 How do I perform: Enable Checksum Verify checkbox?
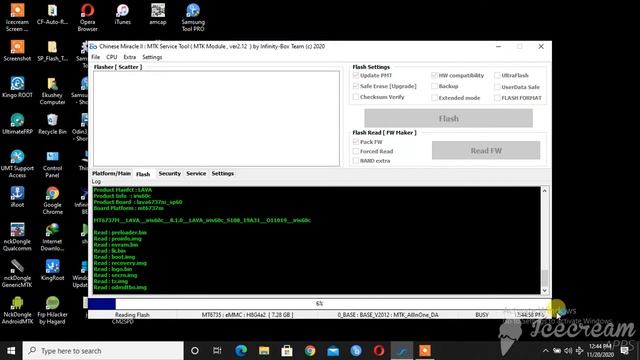[x=356, y=97]
